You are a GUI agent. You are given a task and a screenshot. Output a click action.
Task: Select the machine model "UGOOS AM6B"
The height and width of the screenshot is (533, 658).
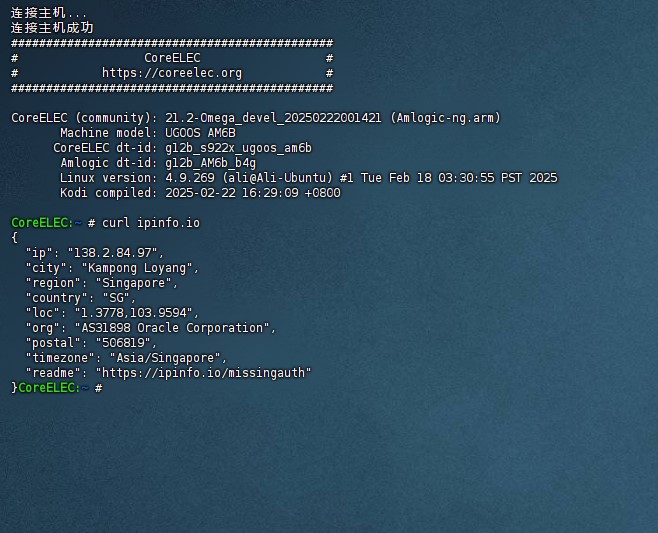click(x=200, y=133)
